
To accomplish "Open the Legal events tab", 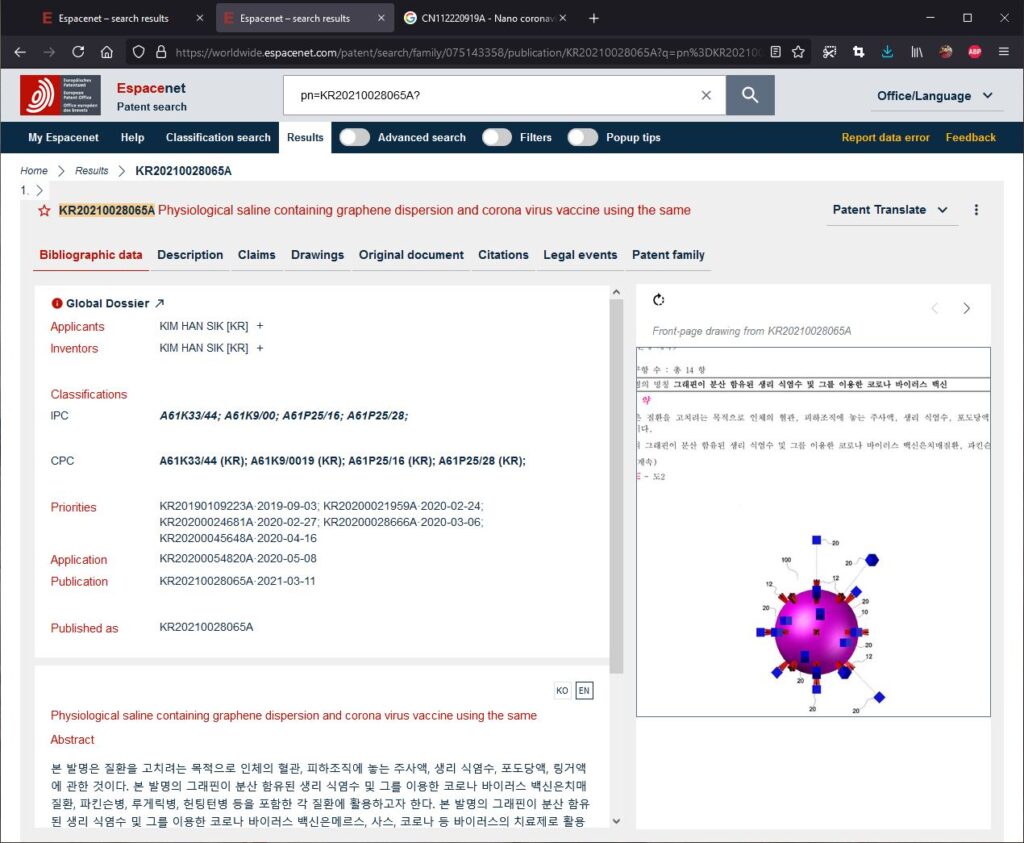I will (x=580, y=255).
